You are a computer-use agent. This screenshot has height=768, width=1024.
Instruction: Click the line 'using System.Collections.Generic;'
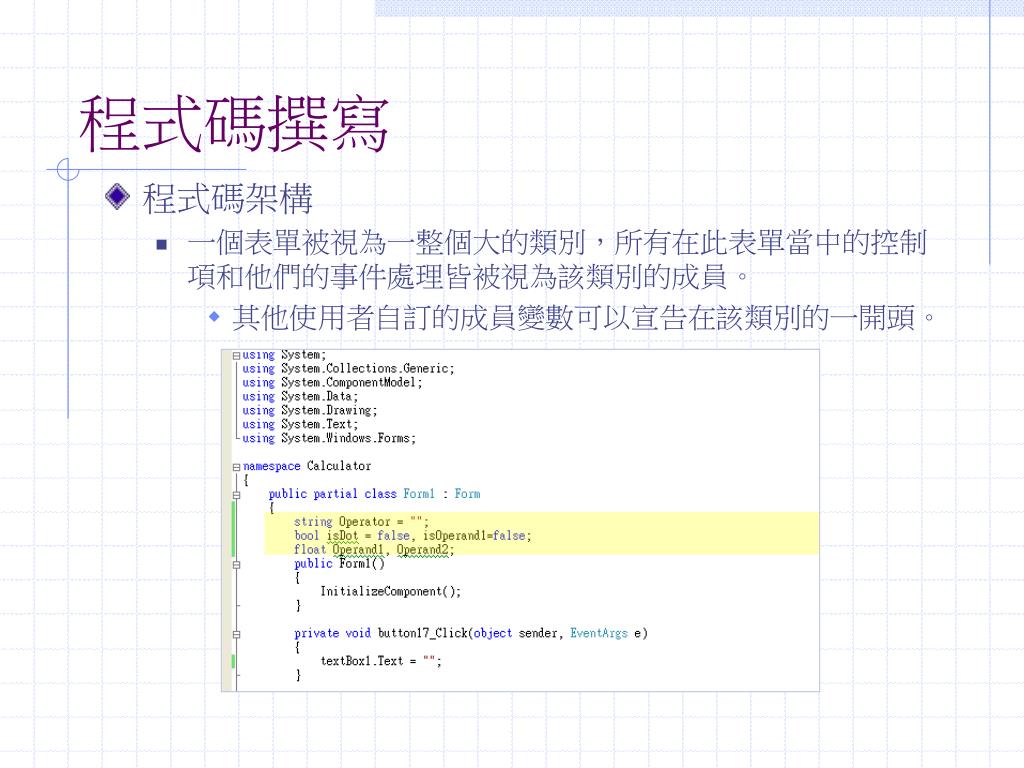(x=348, y=369)
